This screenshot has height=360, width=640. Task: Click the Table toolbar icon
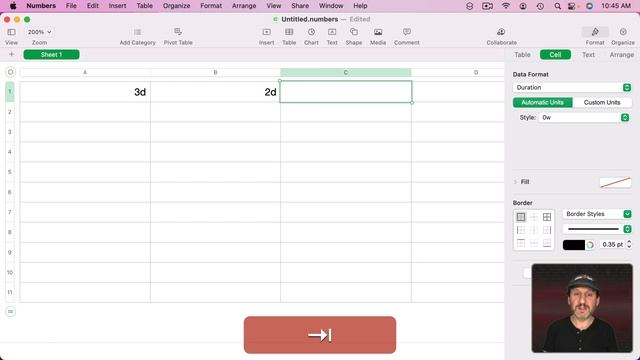click(289, 32)
